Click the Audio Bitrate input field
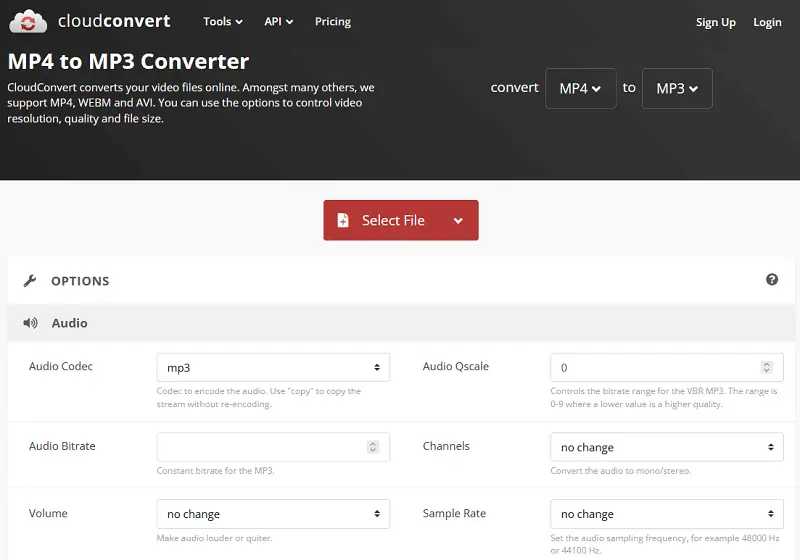800x560 pixels. click(x=273, y=447)
